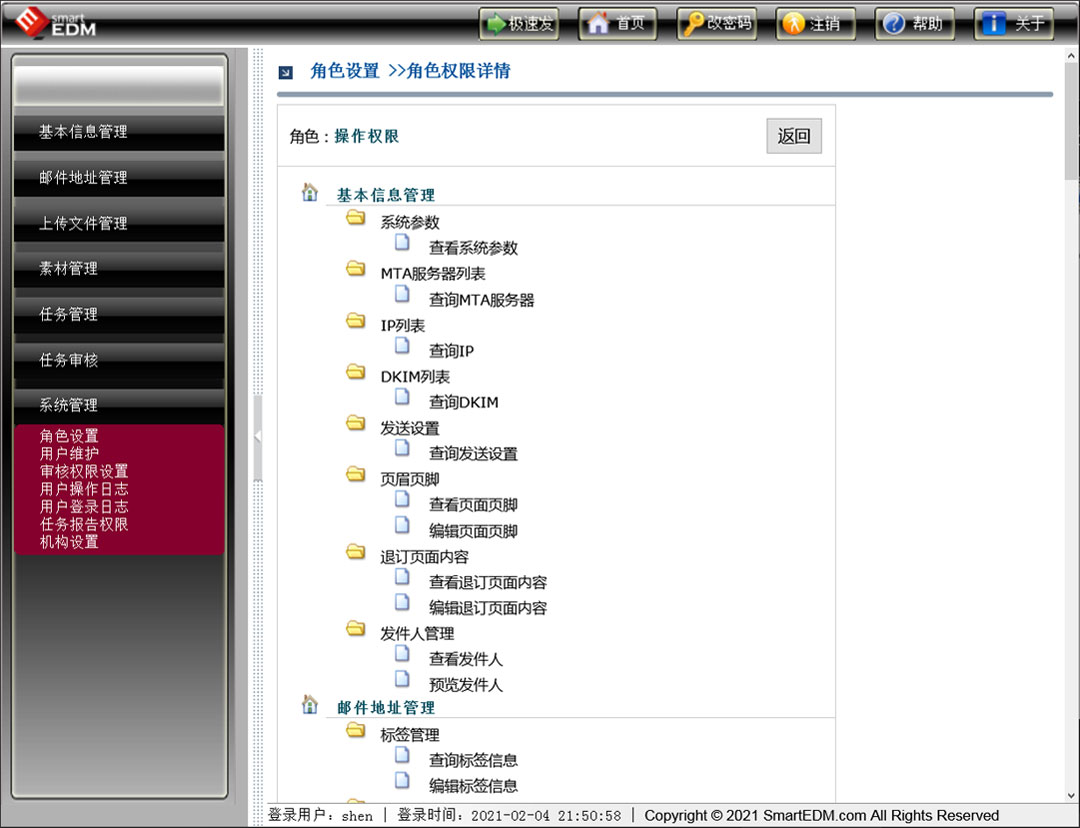Open 机构设置 submenu item
The height and width of the screenshot is (828, 1080).
click(69, 542)
